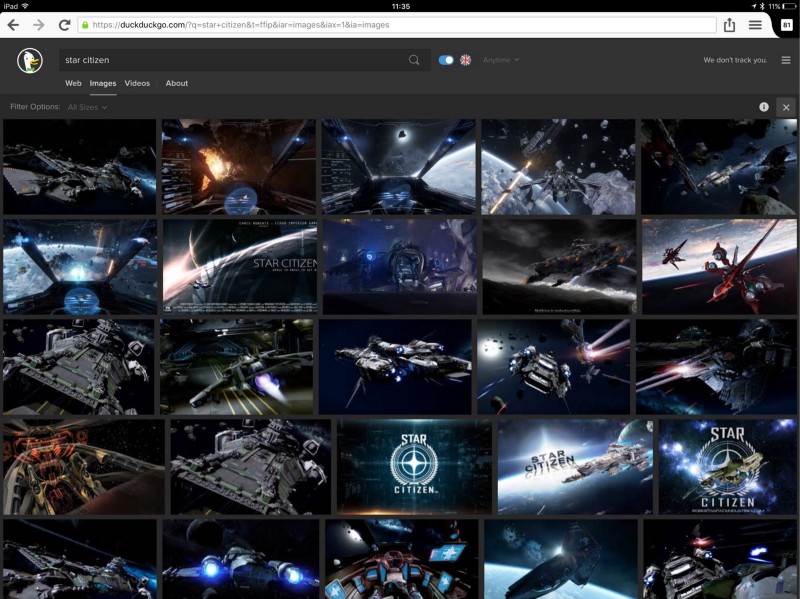The image size is (800, 599).
Task: Switch to the Web results tab
Action: click(73, 83)
